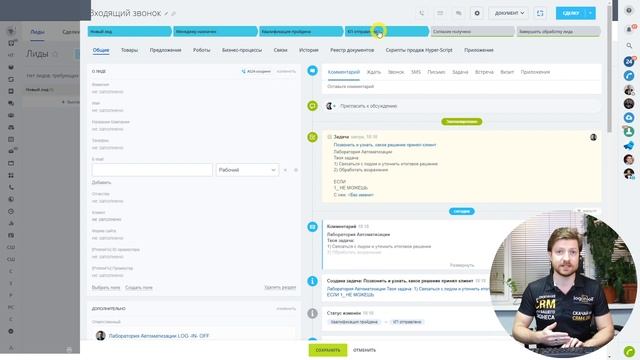Viewport: 640px width, 360px height.
Task: Click the search icon in right sidebar
Action: point(629,46)
